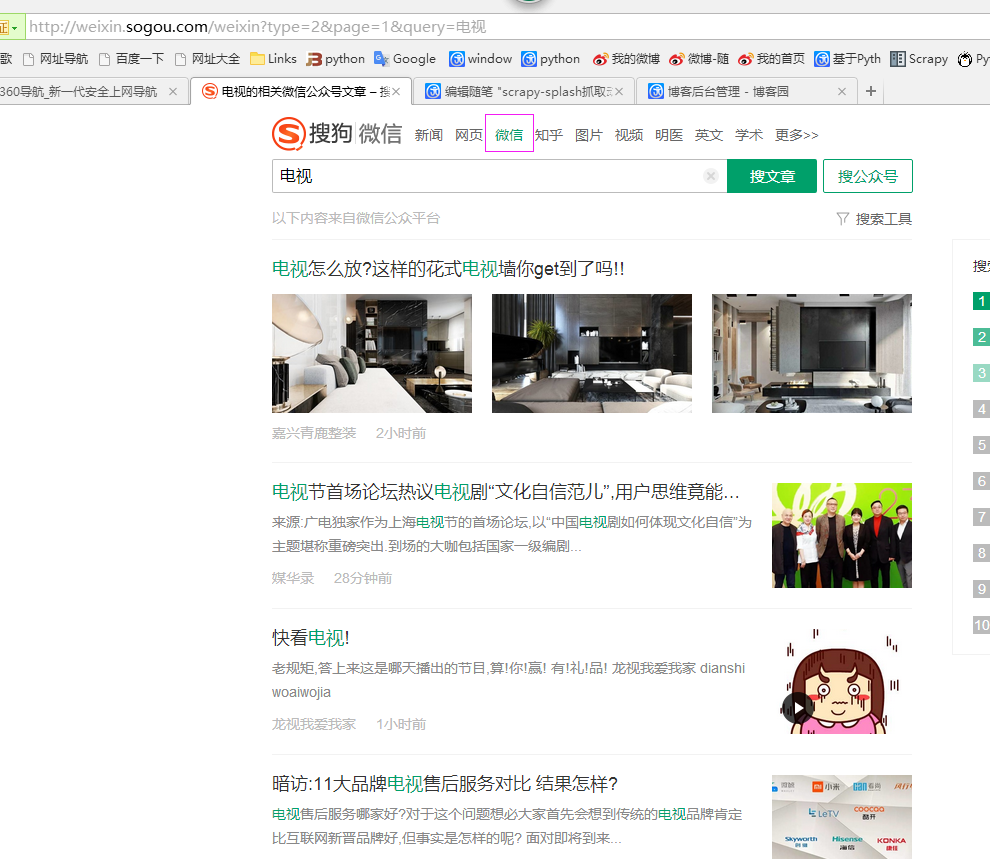
Task: Open the Links bookmark folder
Action: pos(273,59)
